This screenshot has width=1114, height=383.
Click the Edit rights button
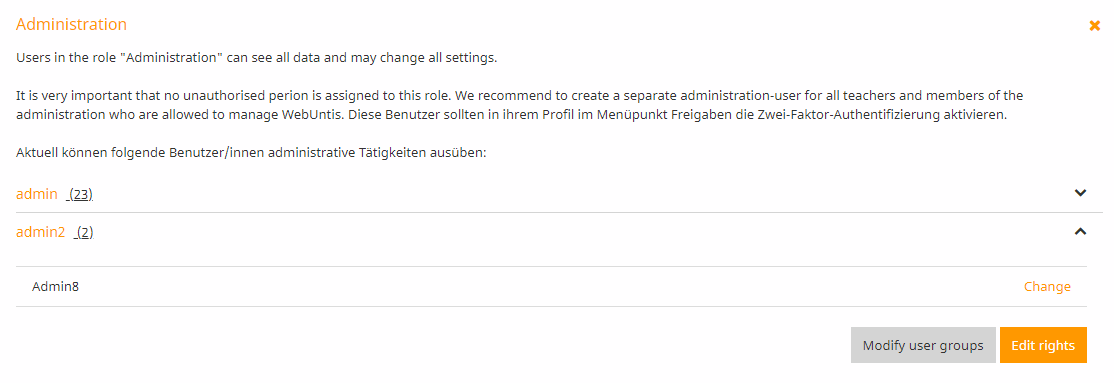pos(1043,345)
